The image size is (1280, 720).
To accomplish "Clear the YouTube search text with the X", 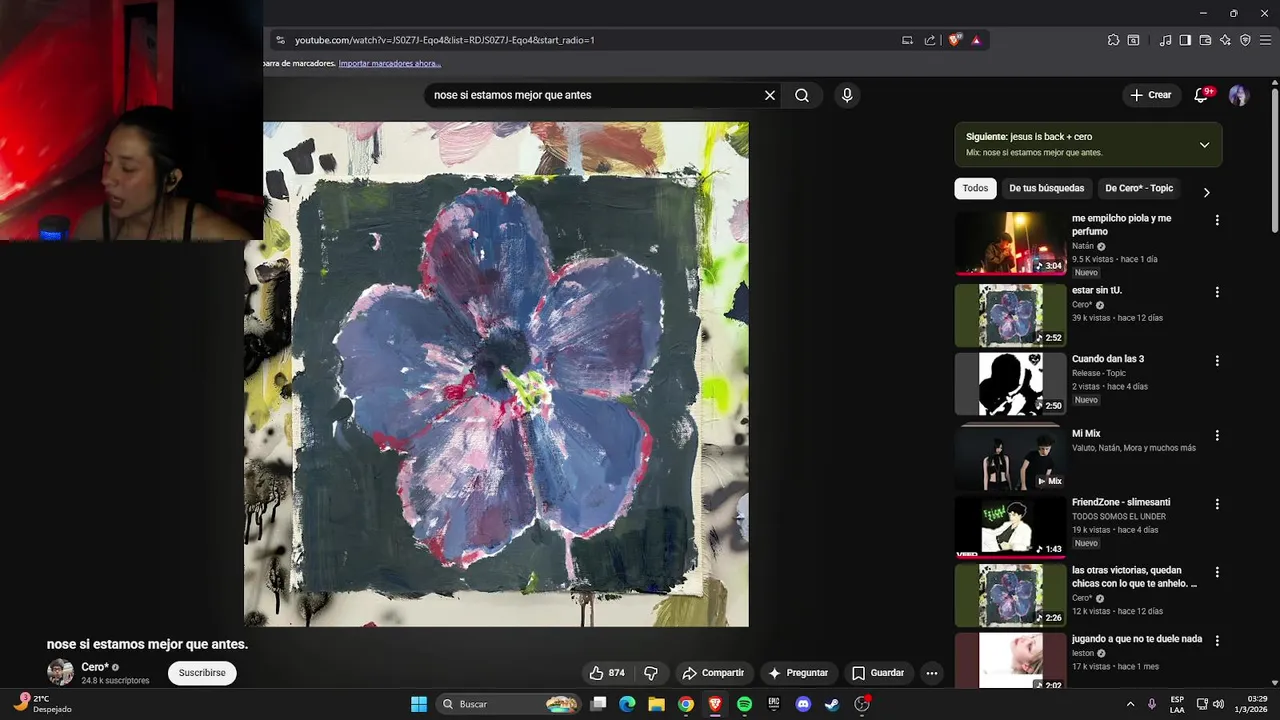I will click(x=770, y=95).
